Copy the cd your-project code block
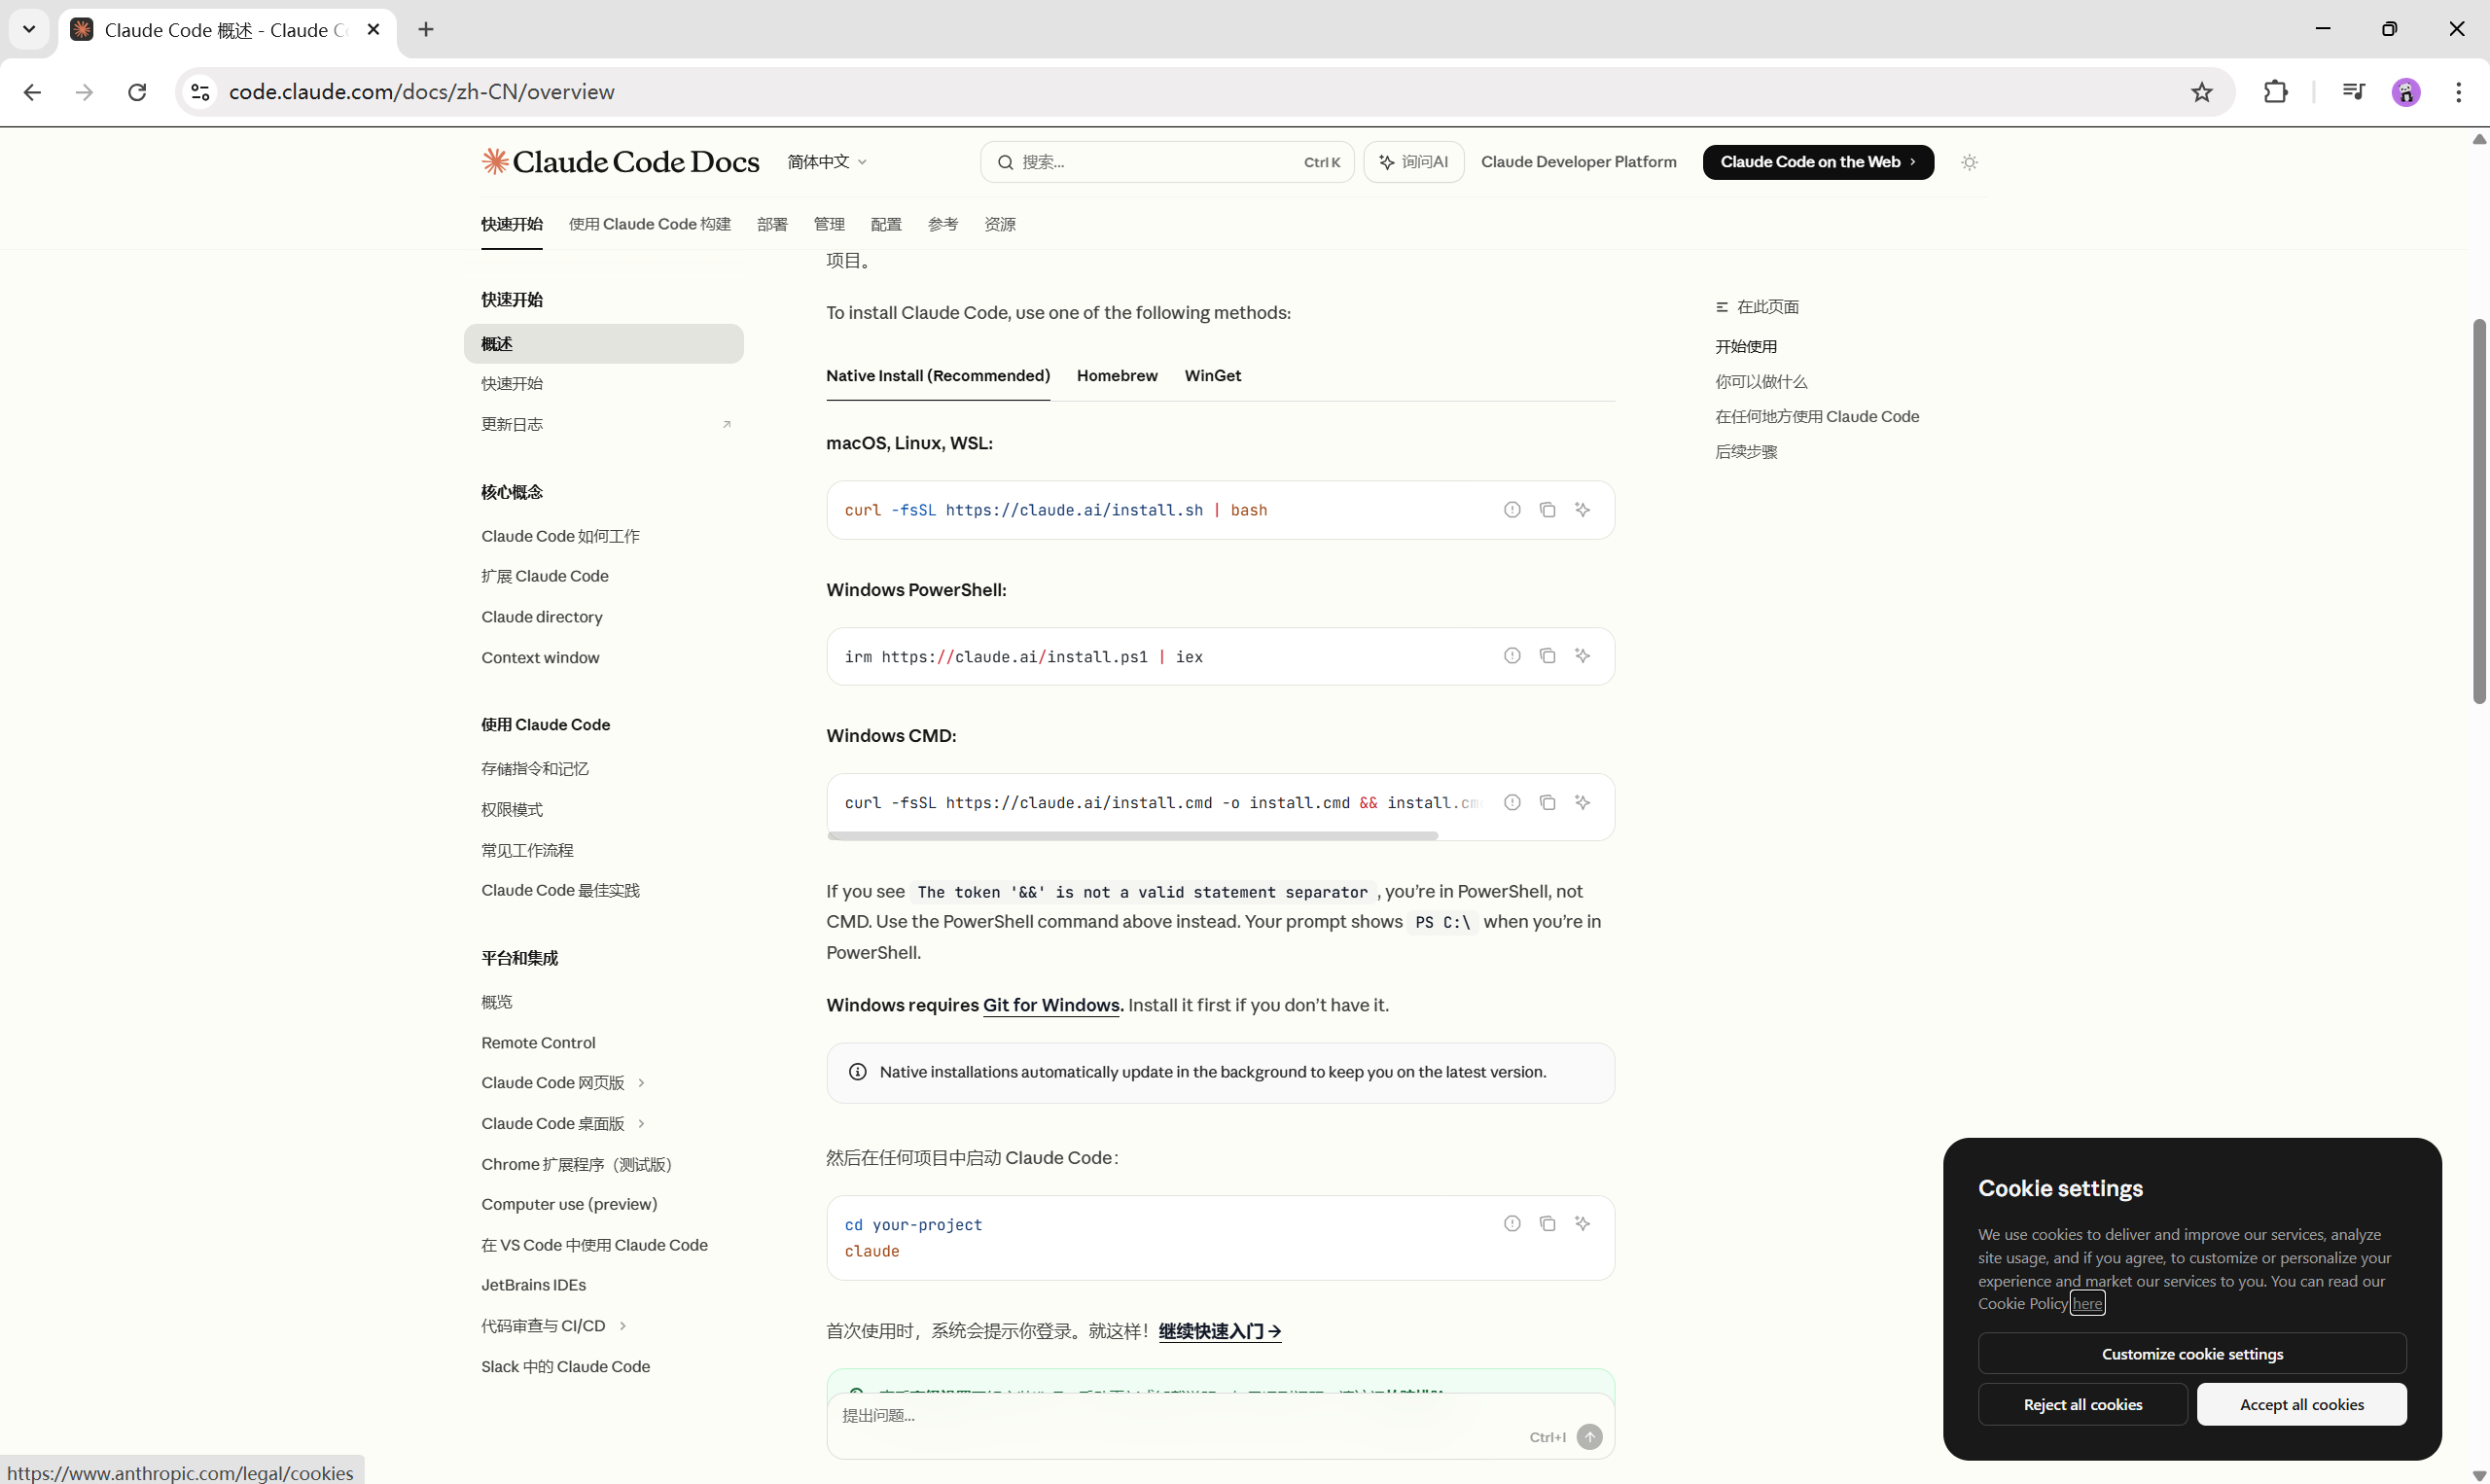The image size is (2490, 1484). [x=1547, y=1224]
